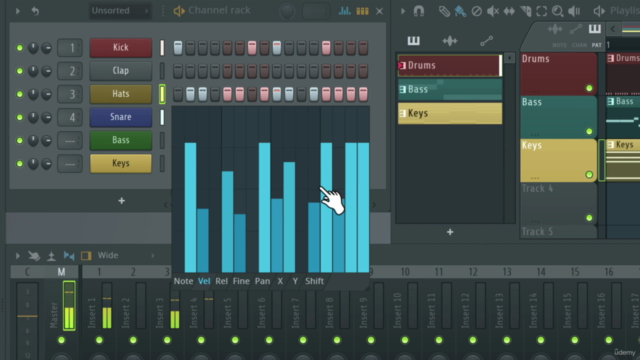Open the Hats channel button
The width and height of the screenshot is (640, 360).
point(121,94)
